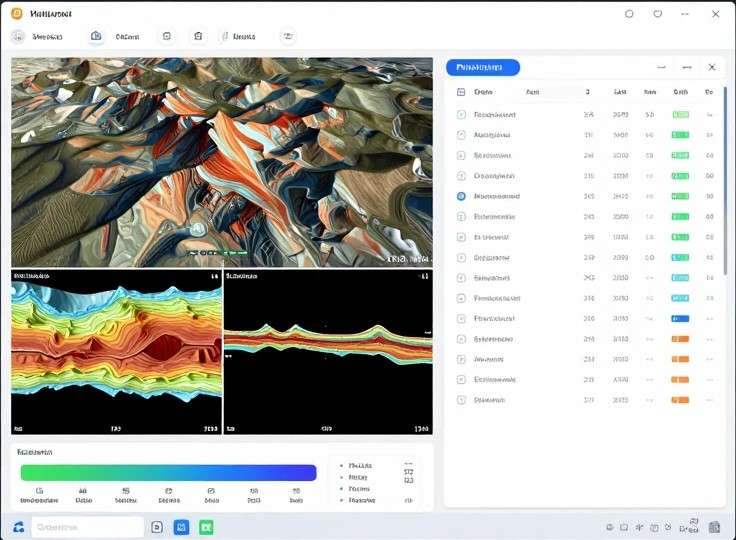Open the Start icon on the taskbar

tap(18, 527)
